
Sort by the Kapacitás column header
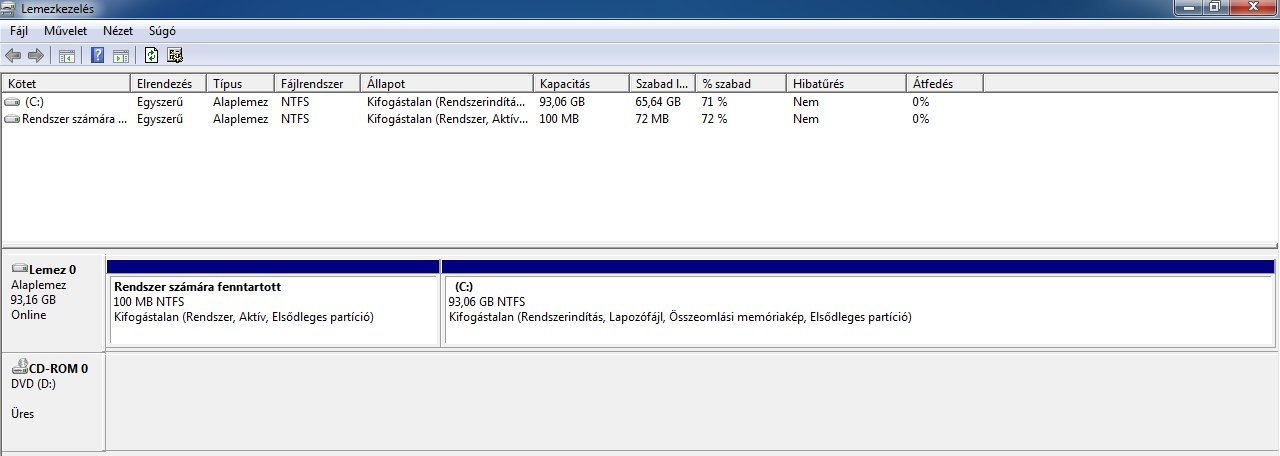pyautogui.click(x=581, y=84)
